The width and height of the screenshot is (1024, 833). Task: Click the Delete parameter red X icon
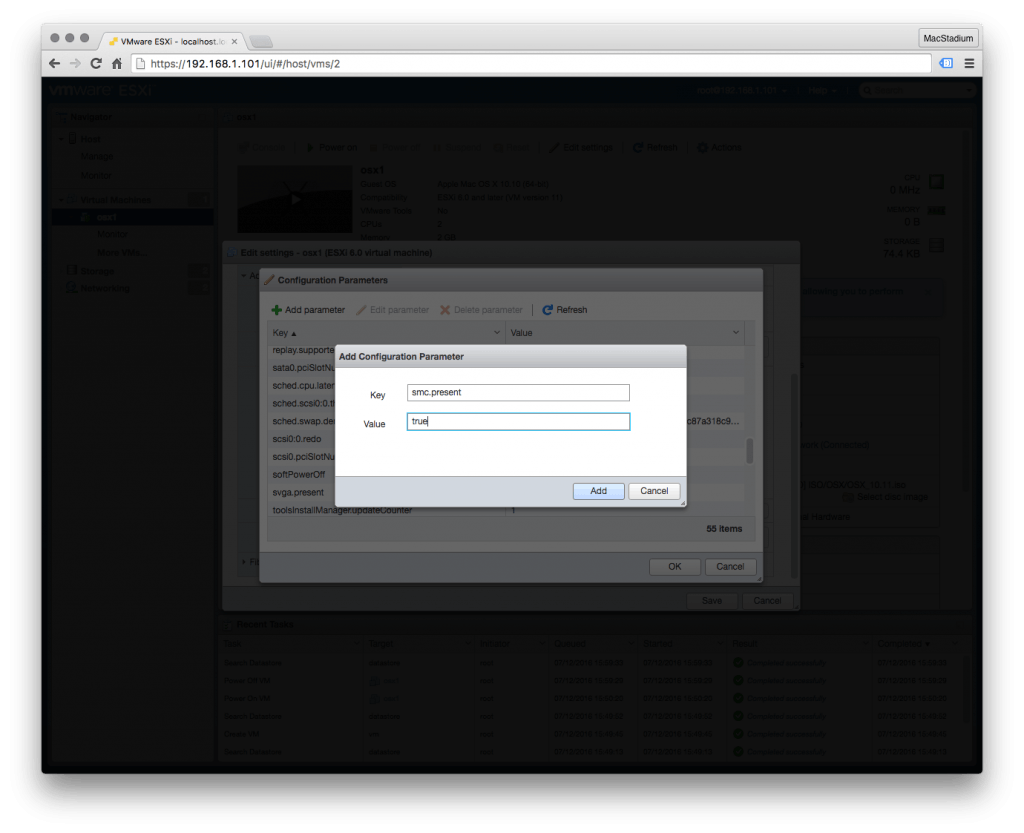coord(445,310)
